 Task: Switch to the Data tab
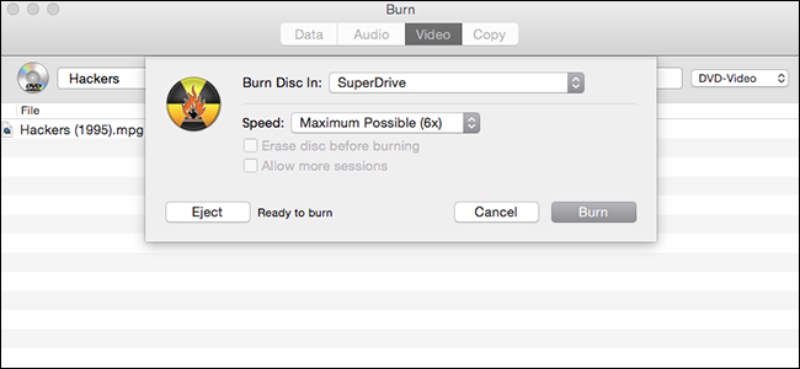pos(309,35)
